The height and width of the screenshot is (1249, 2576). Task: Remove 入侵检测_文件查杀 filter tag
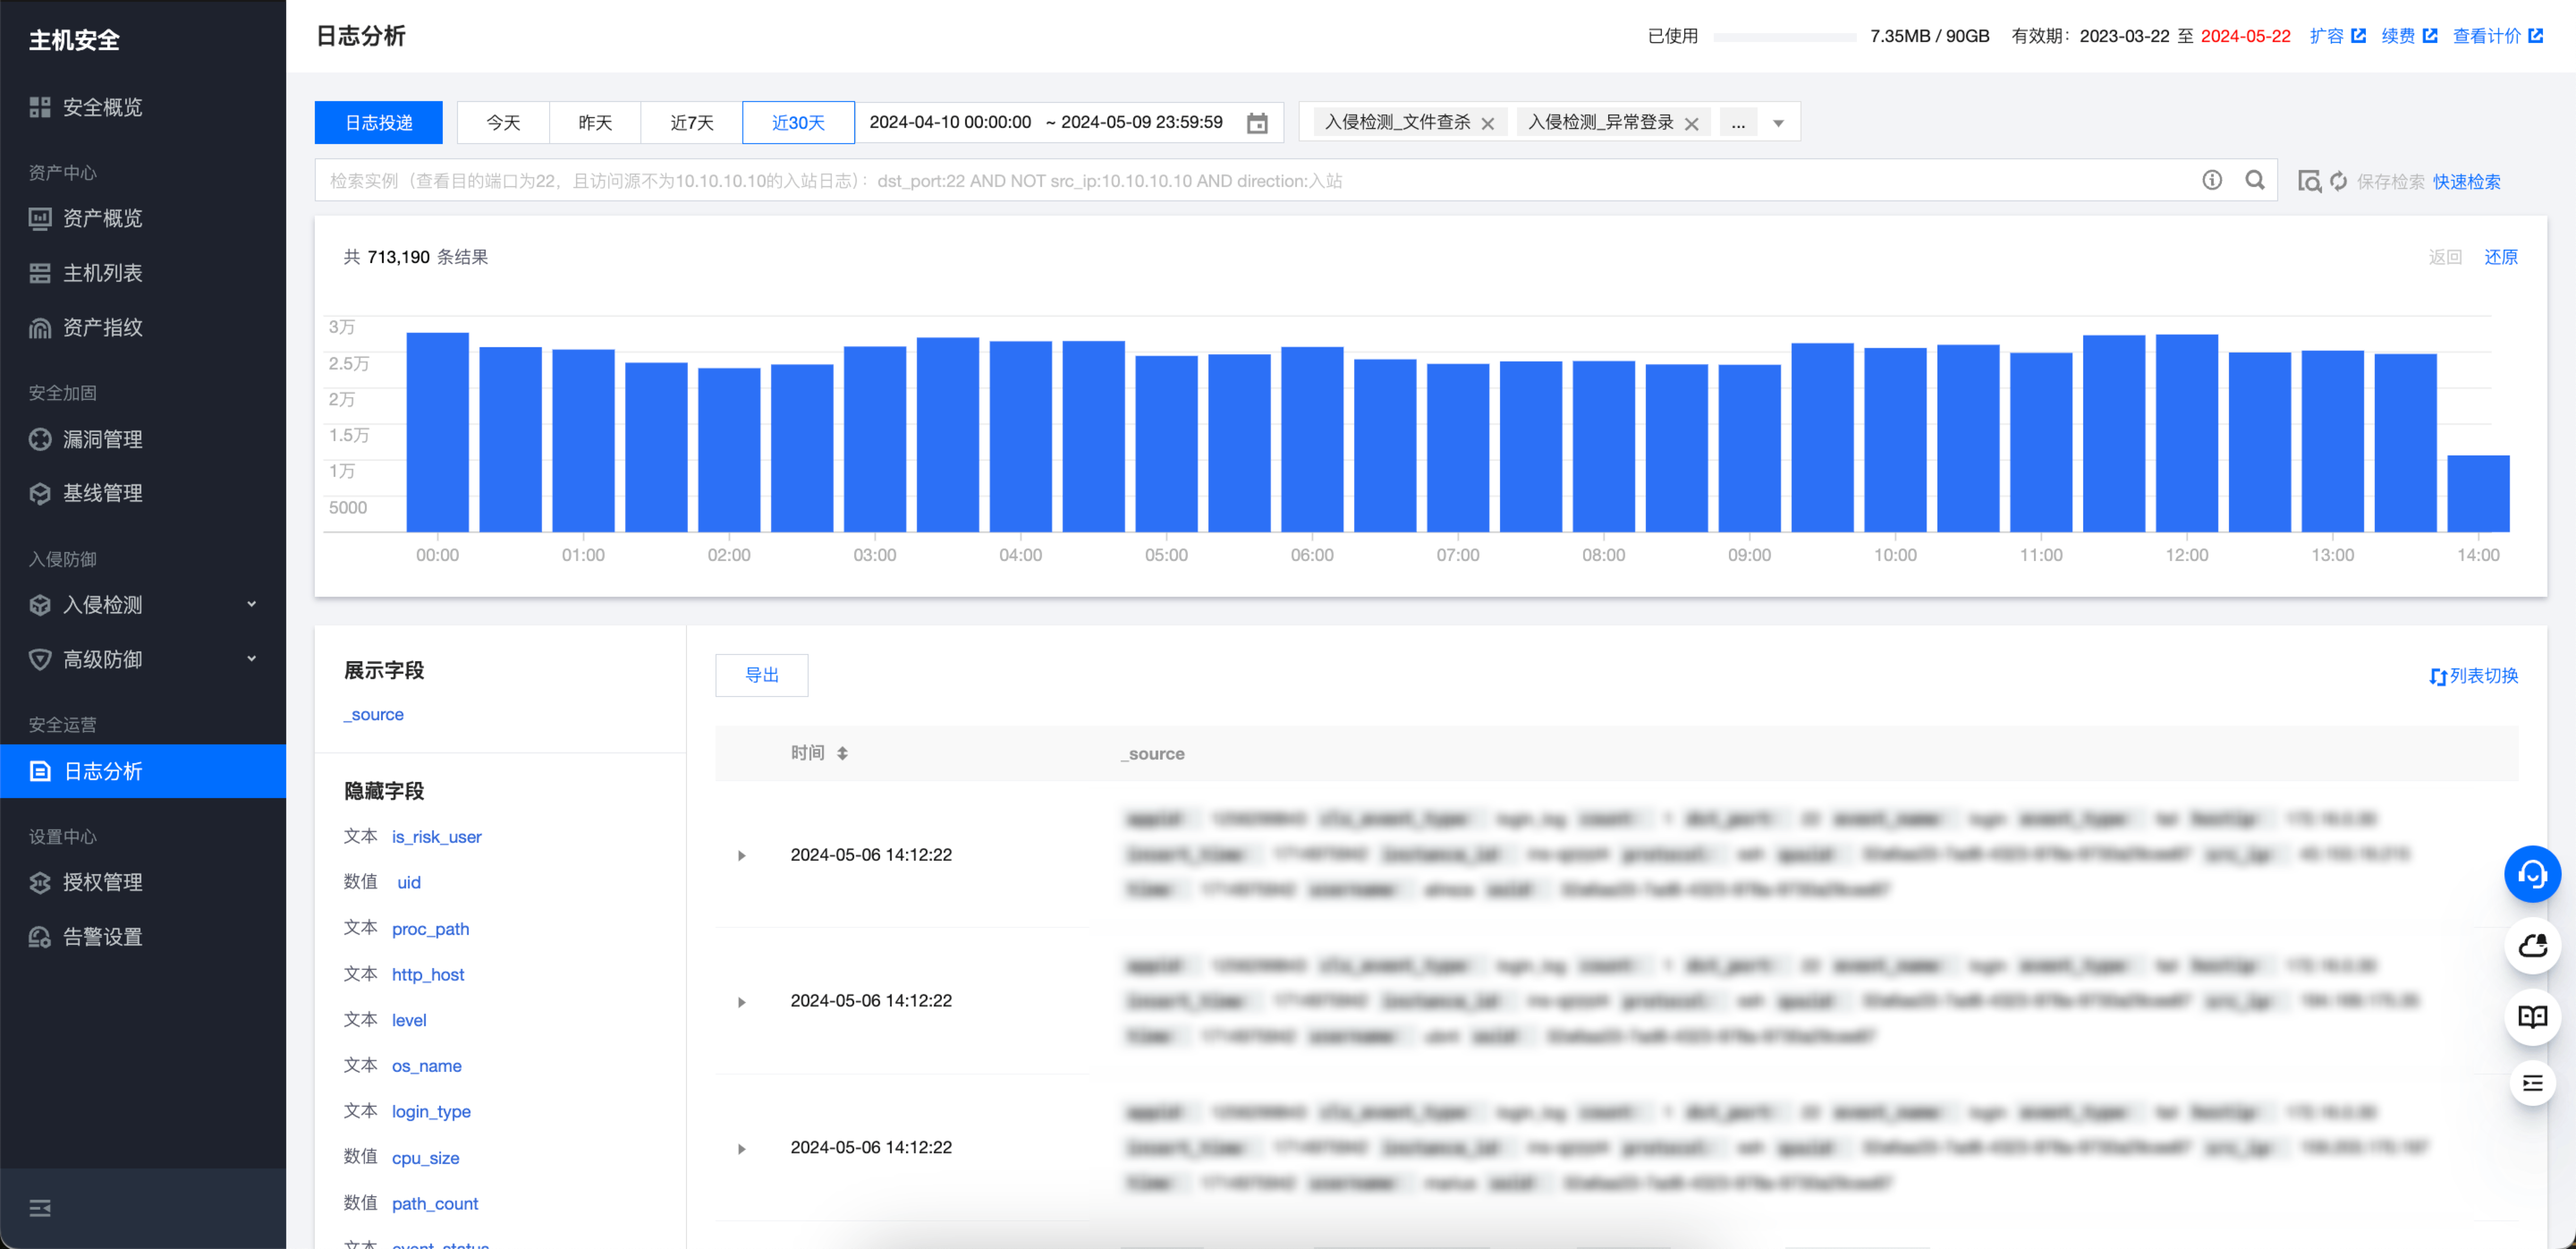(x=1487, y=124)
